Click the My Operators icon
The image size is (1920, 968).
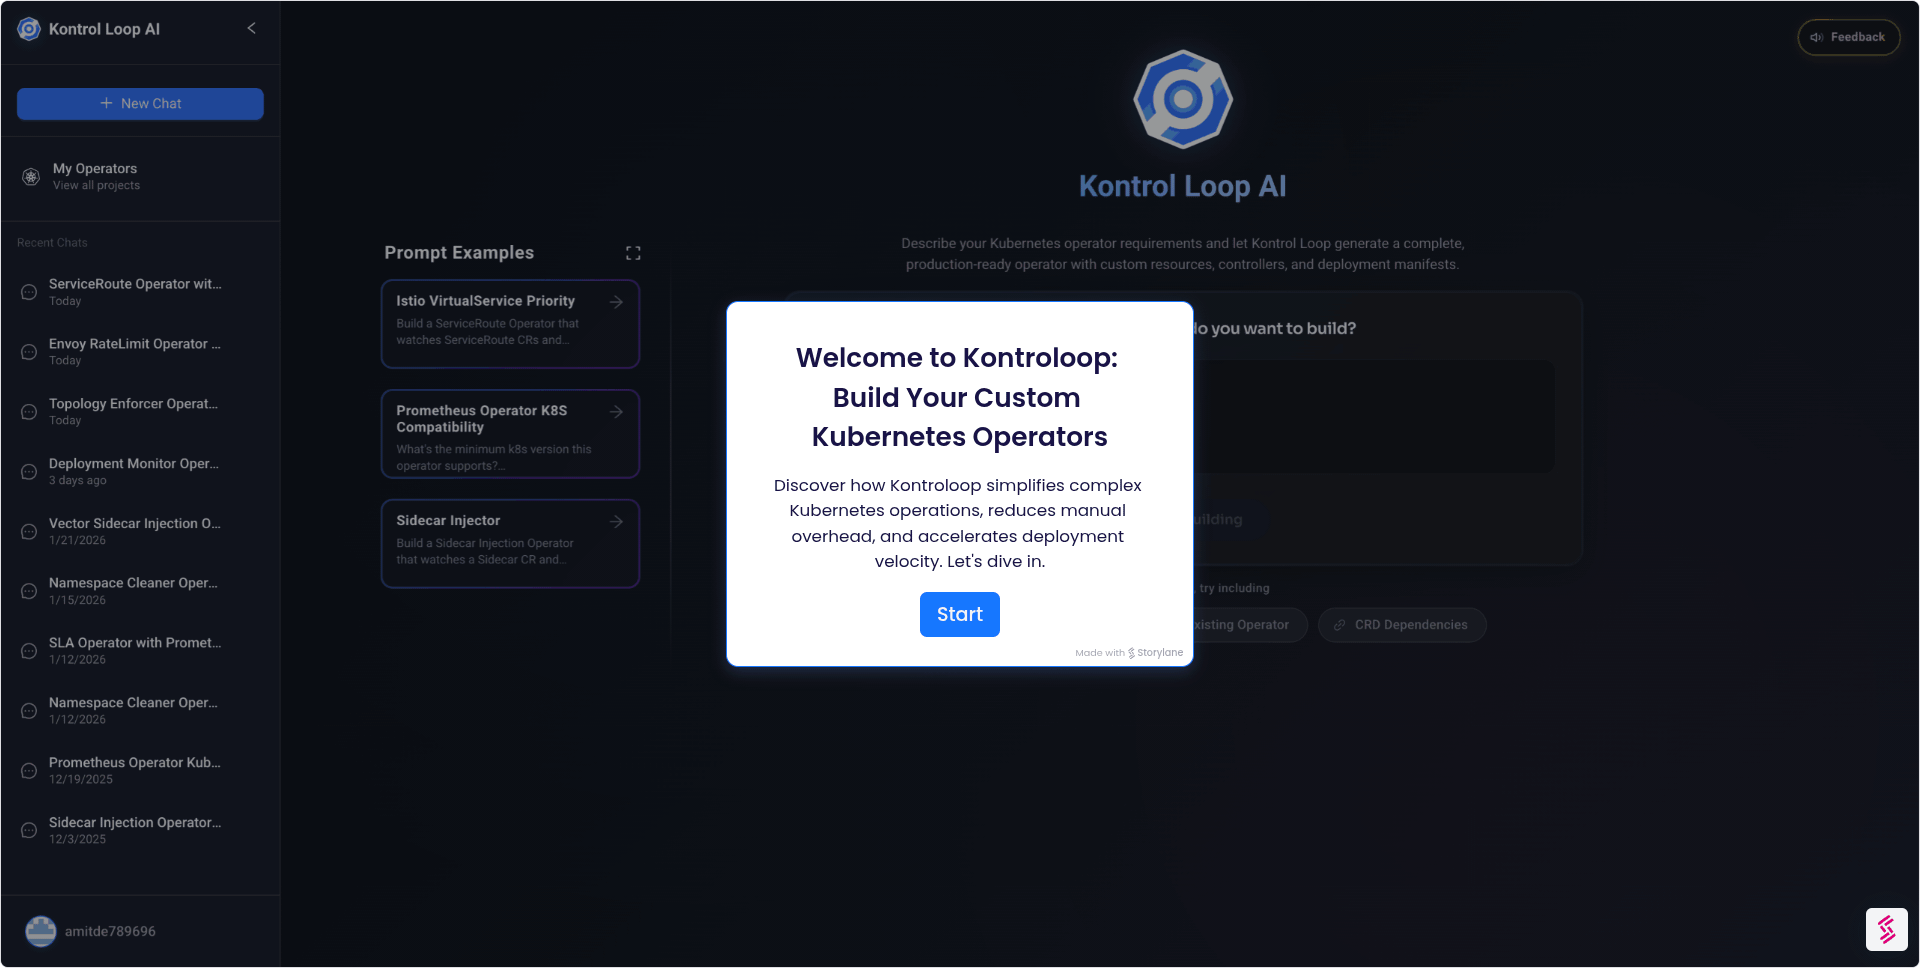point(31,177)
